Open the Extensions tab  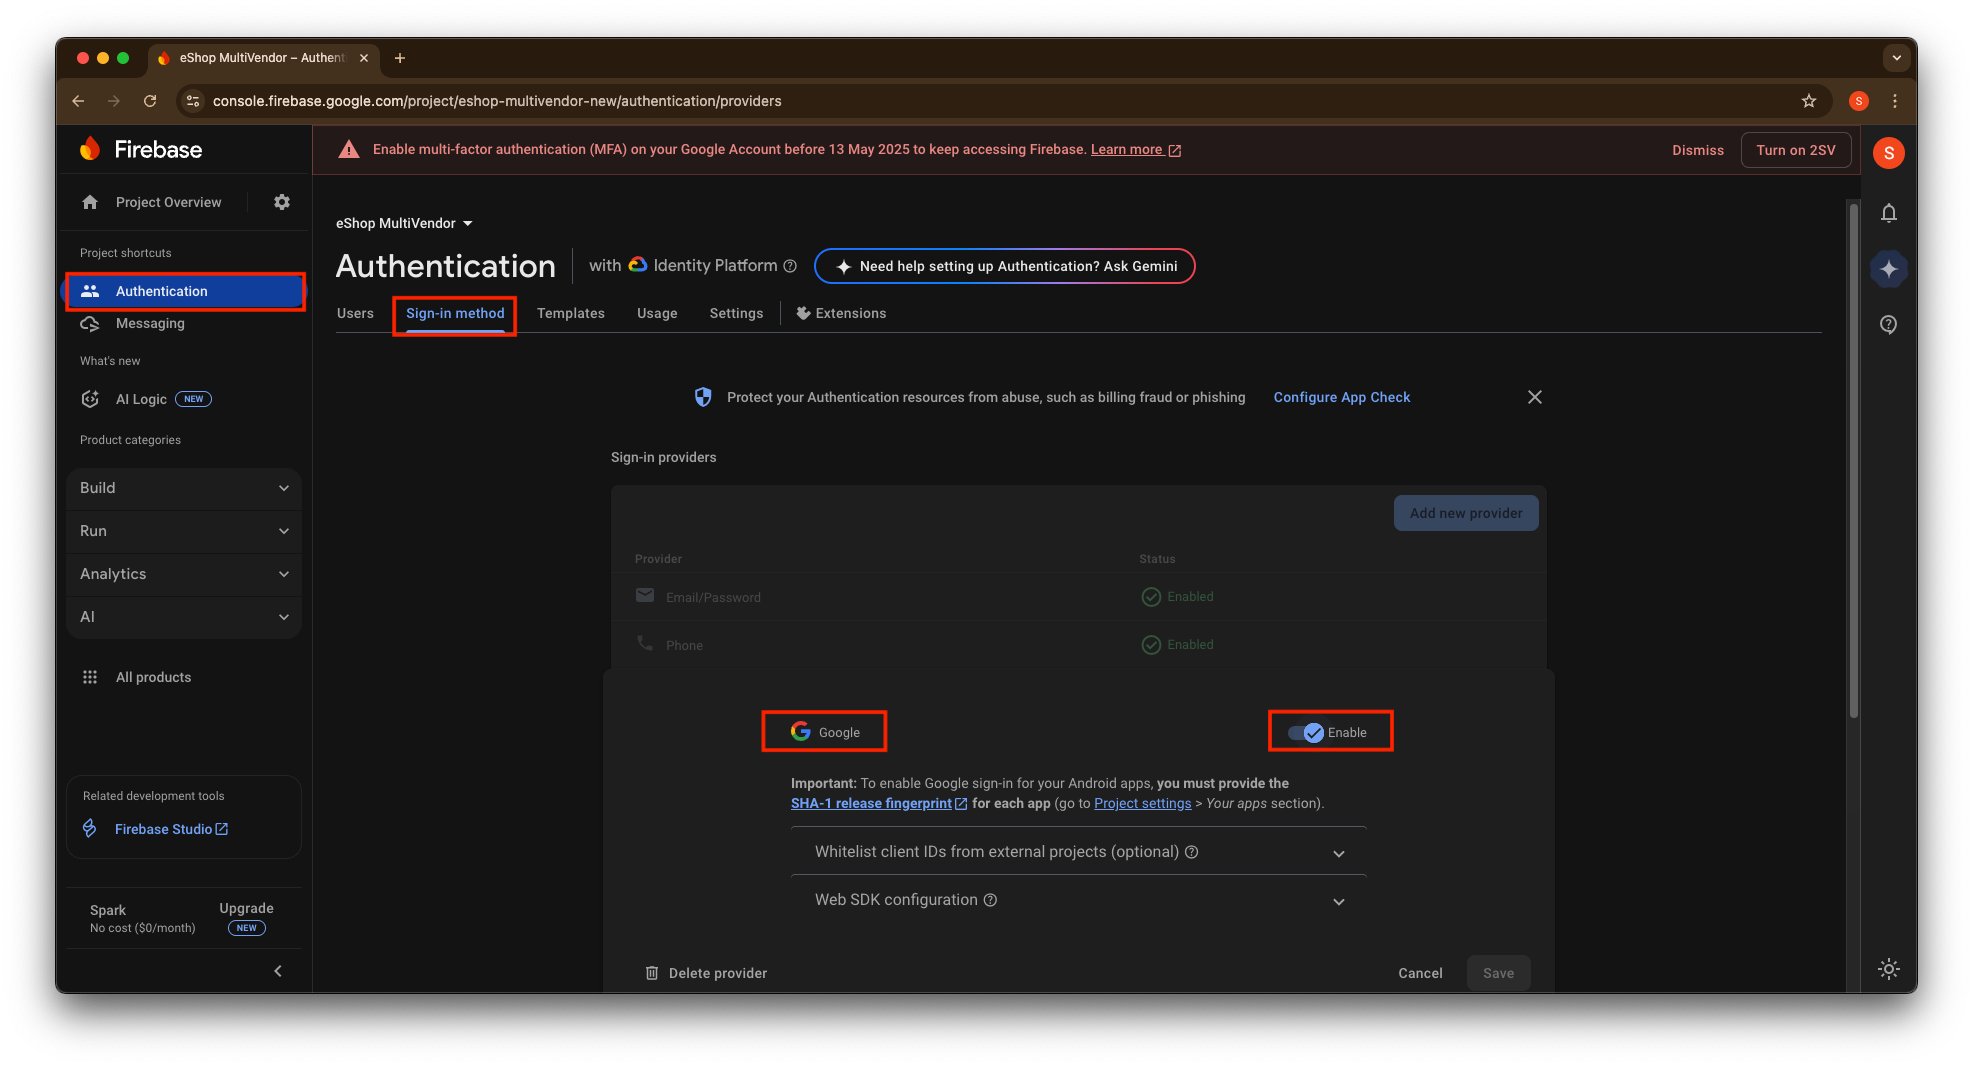(841, 313)
